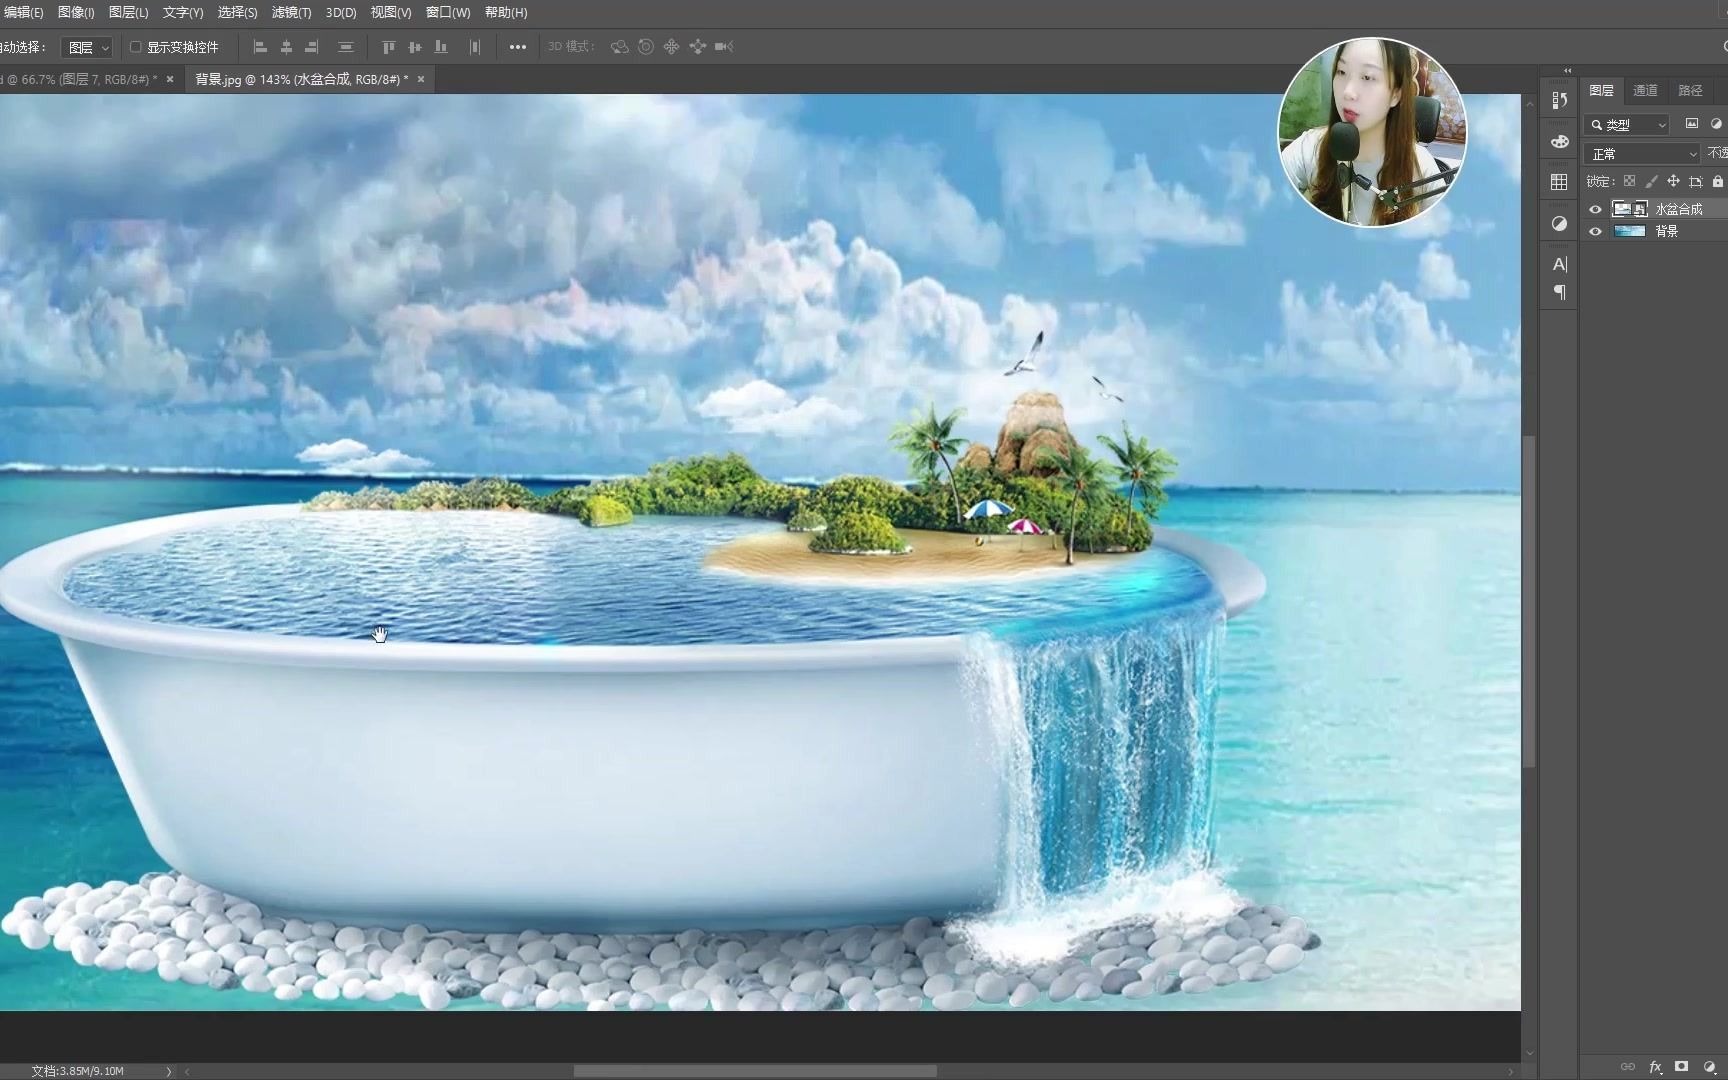The image size is (1728, 1080).
Task: Click the vertical canvas scrollbar
Action: [1529, 600]
